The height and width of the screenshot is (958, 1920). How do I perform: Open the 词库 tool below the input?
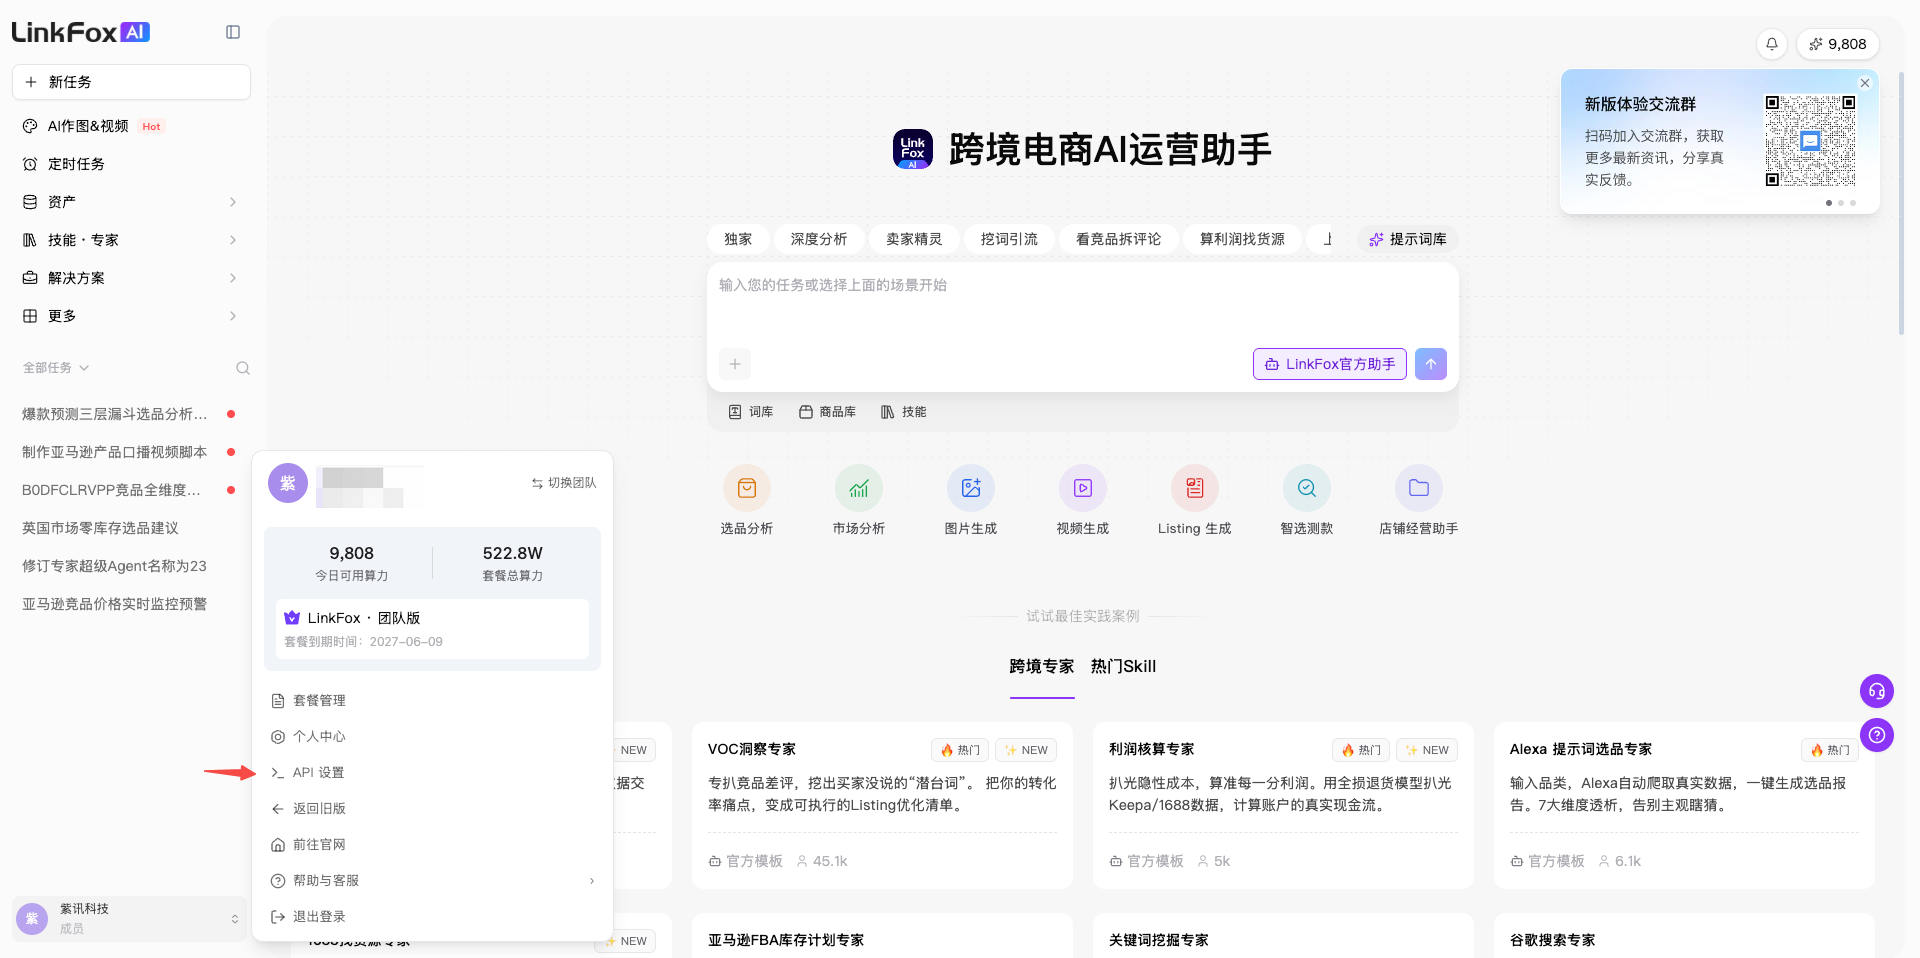tap(751, 412)
